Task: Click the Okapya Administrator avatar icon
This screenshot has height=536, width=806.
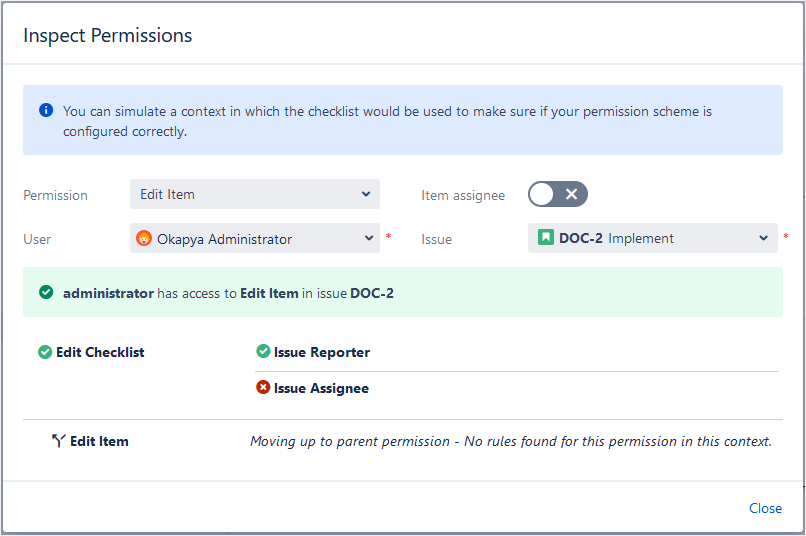Action: (144, 239)
